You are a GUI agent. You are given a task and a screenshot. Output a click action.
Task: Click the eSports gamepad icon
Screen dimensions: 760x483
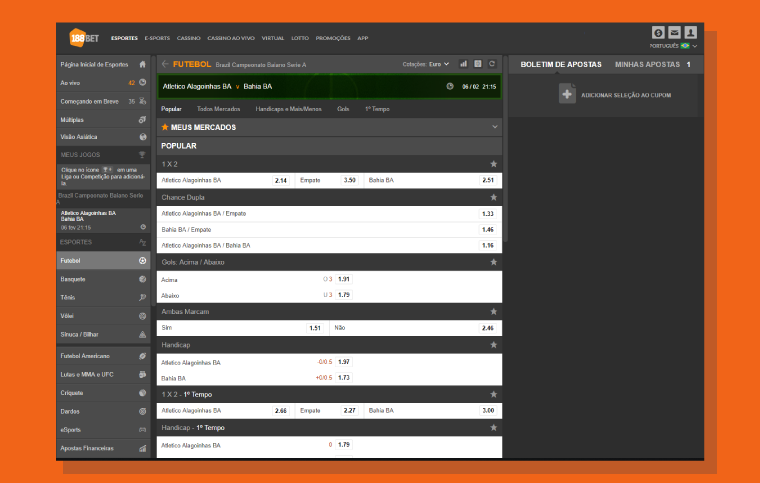(142, 430)
